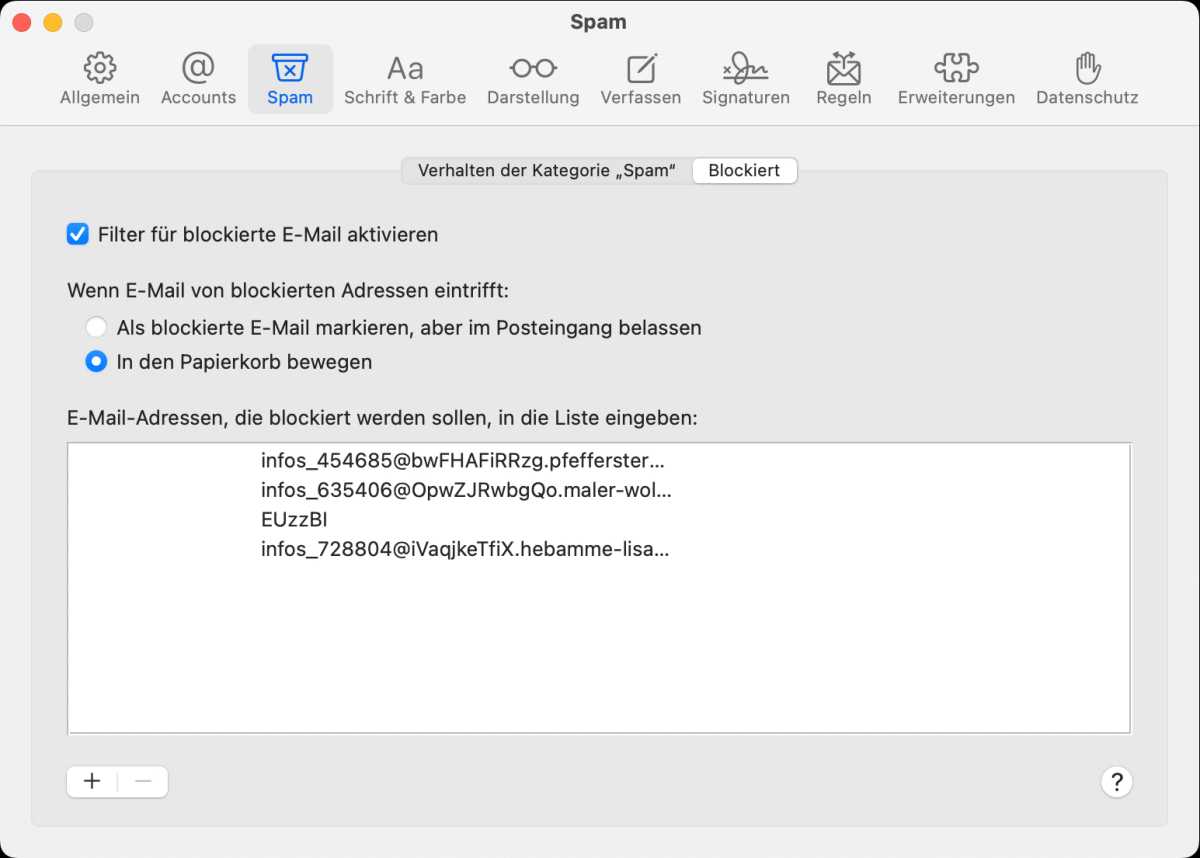Viewport: 1200px width, 858px height.
Task: Open Schrift & Farbe preferences
Action: tap(405, 79)
